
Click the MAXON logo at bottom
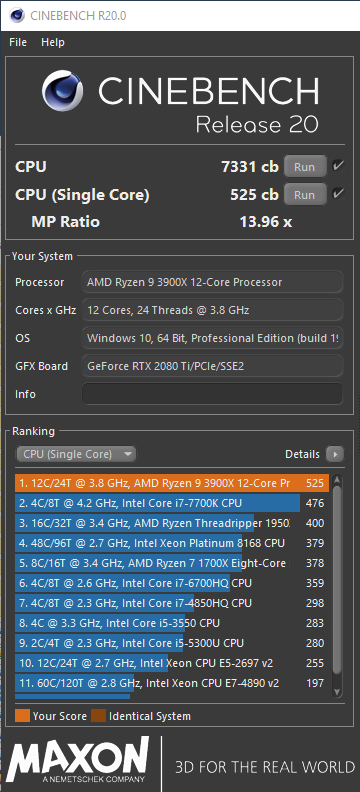(77, 762)
